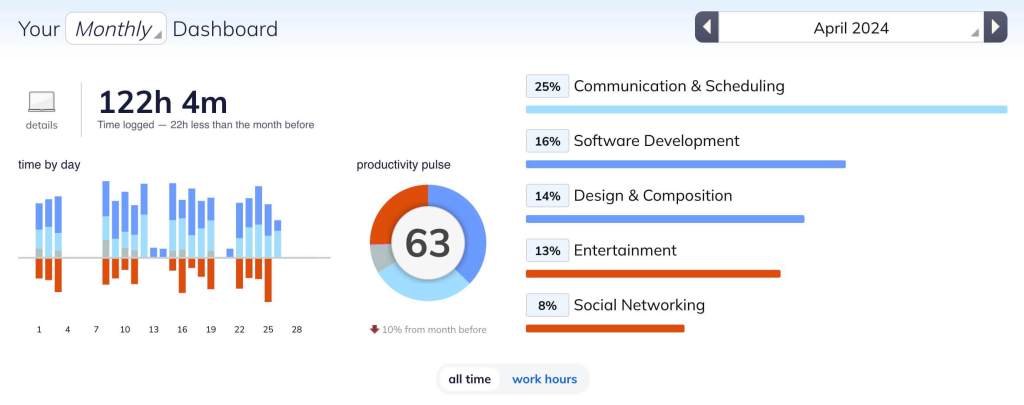Click the productivity pulse score 63
The width and height of the screenshot is (1024, 405).
(x=427, y=243)
